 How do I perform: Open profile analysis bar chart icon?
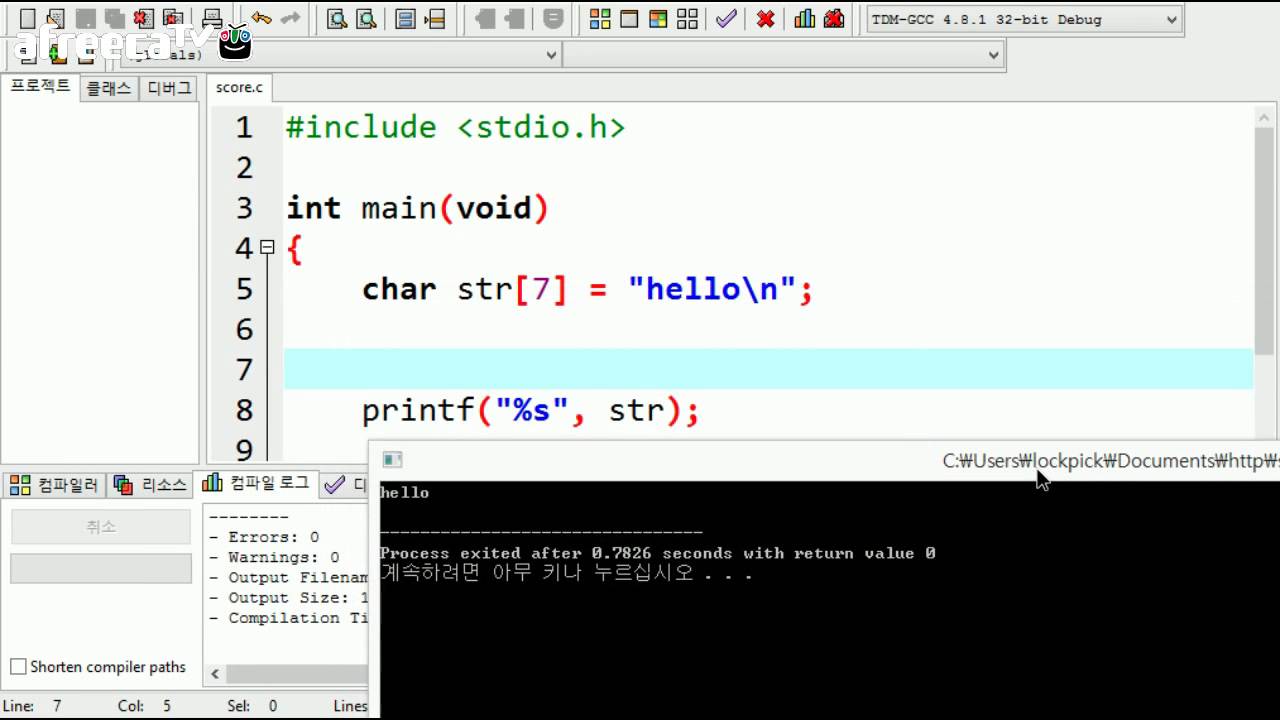[805, 18]
